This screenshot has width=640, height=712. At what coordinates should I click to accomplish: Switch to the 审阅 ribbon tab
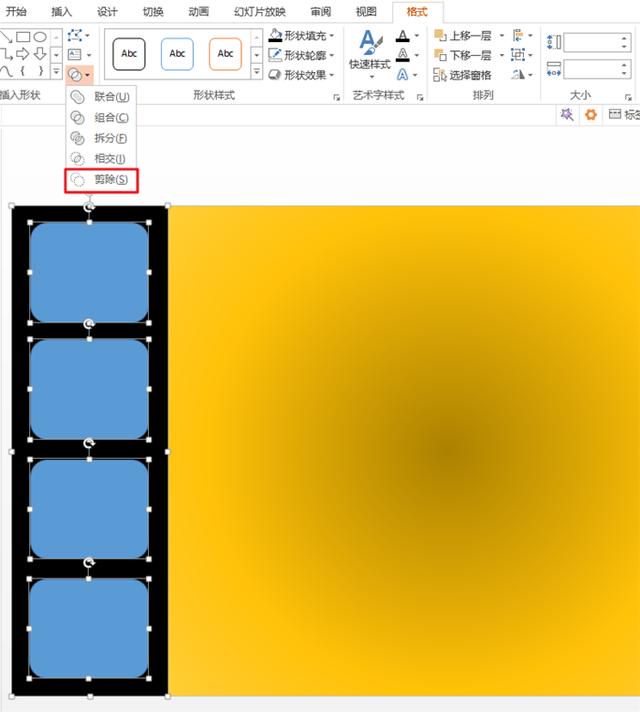[321, 11]
